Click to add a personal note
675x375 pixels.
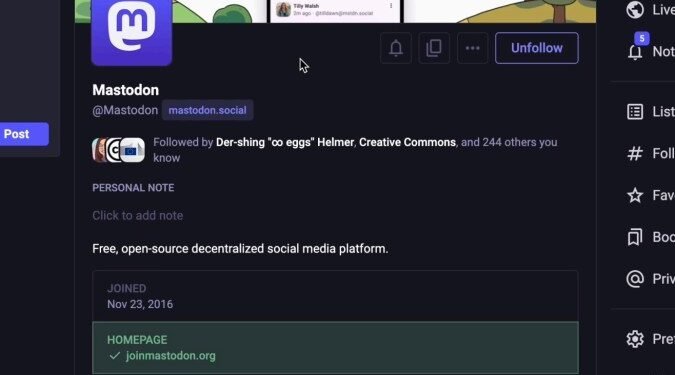pyautogui.click(x=137, y=215)
